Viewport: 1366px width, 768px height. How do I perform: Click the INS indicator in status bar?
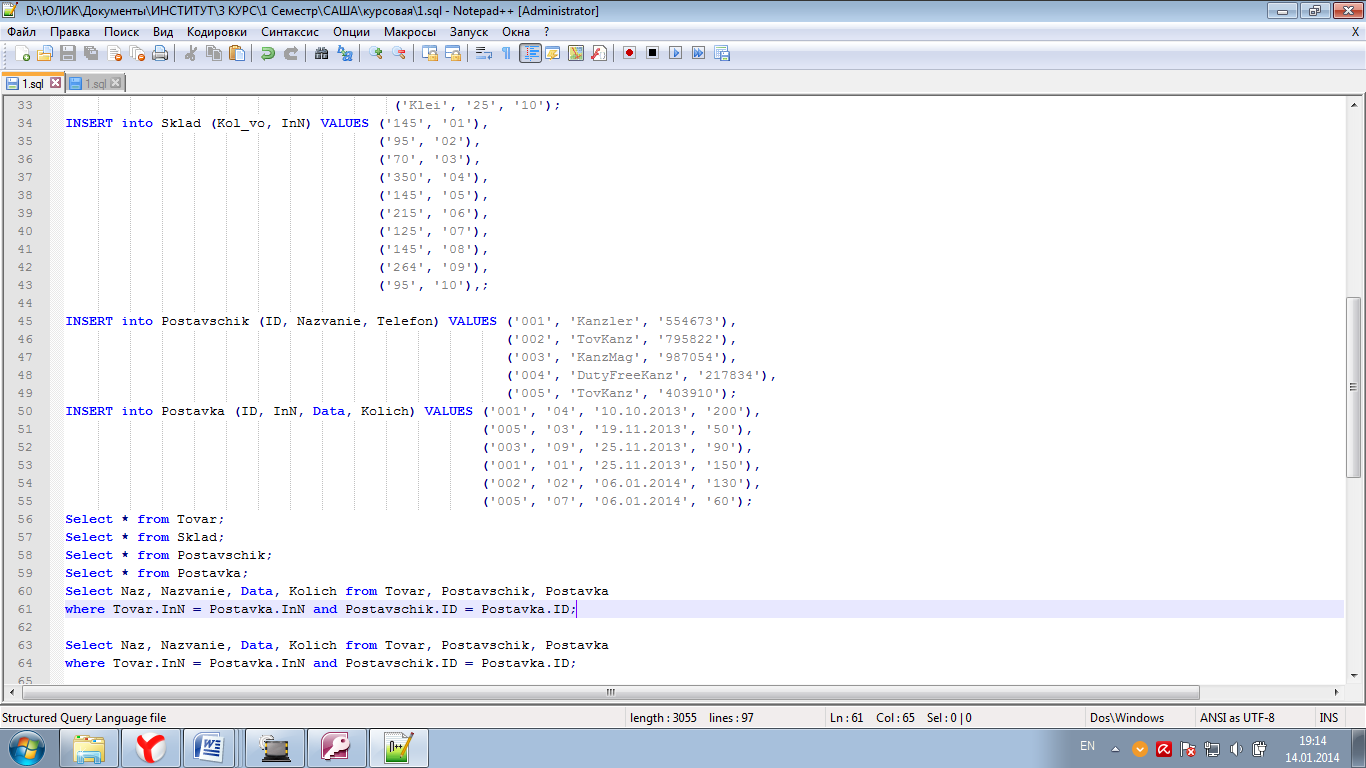click(x=1328, y=717)
